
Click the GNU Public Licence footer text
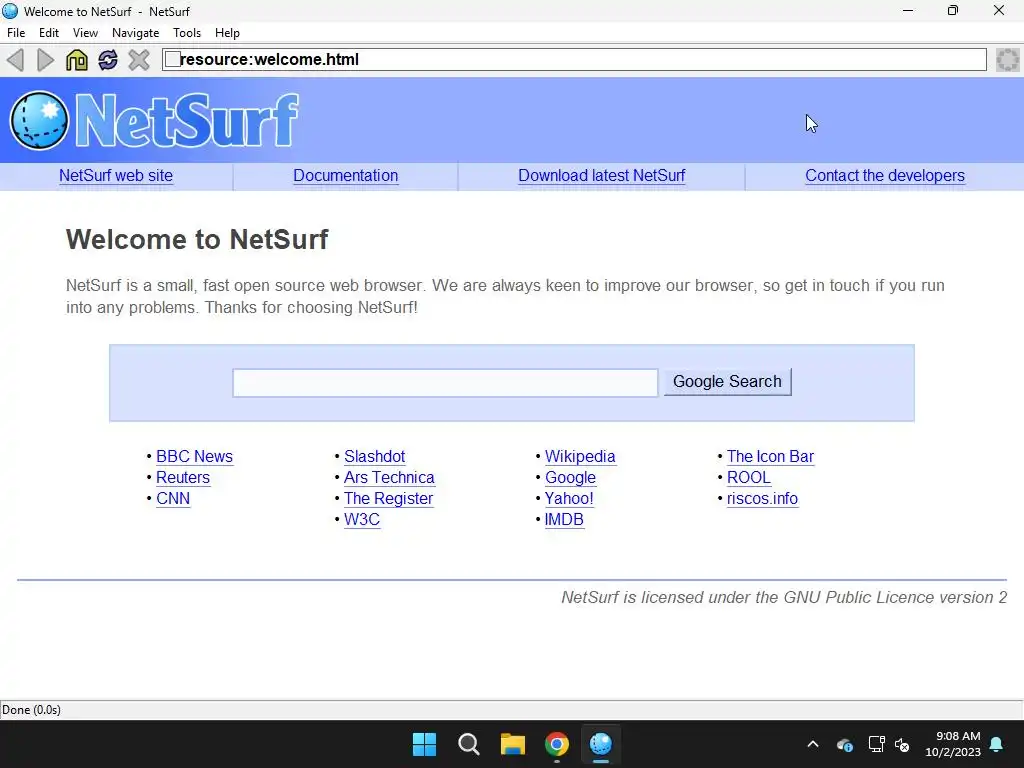coord(784,598)
